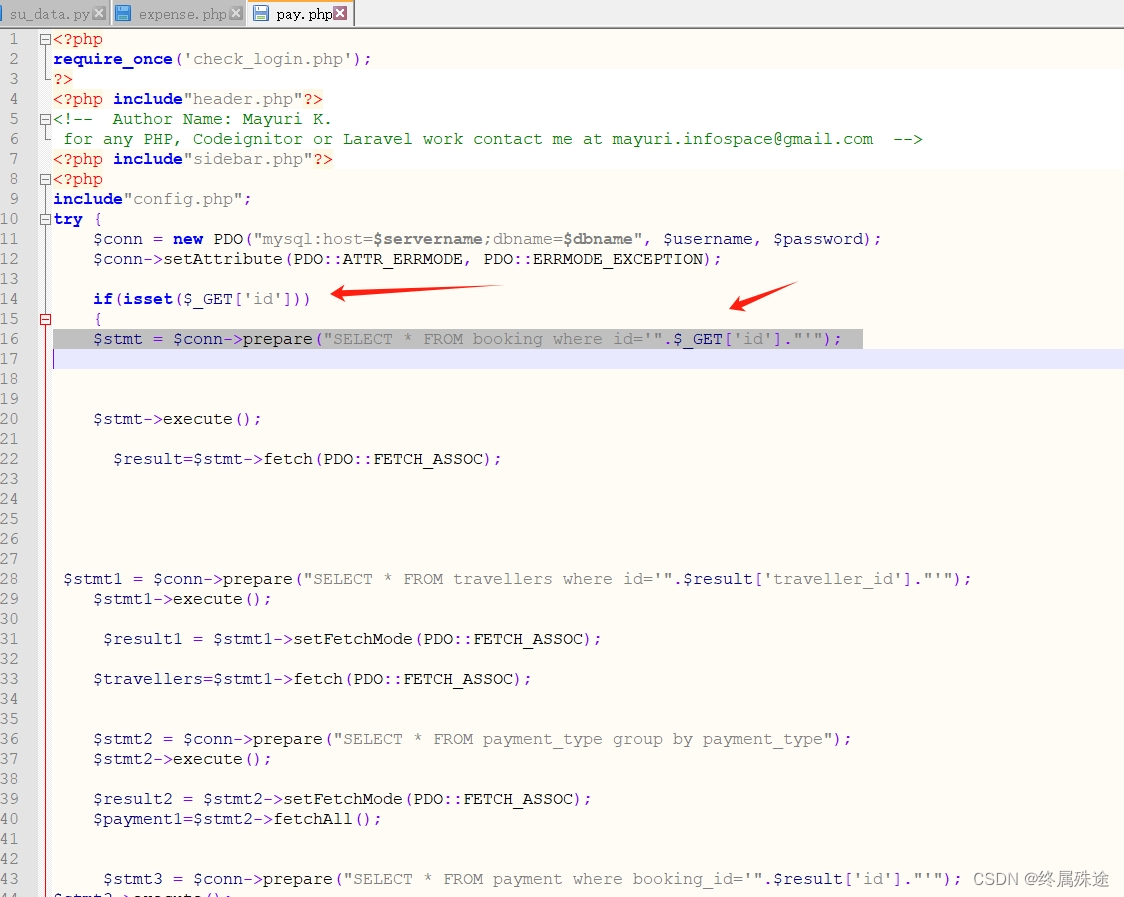Click the if(isset($_GET['id'])) statement

point(201,299)
